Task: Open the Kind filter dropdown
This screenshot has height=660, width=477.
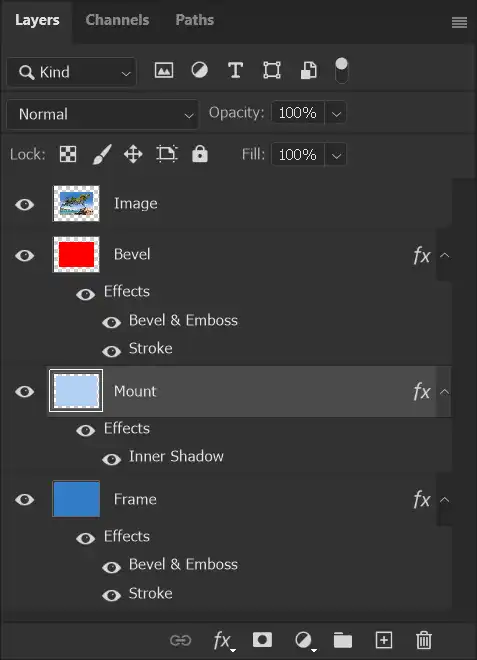Action: tap(72, 72)
